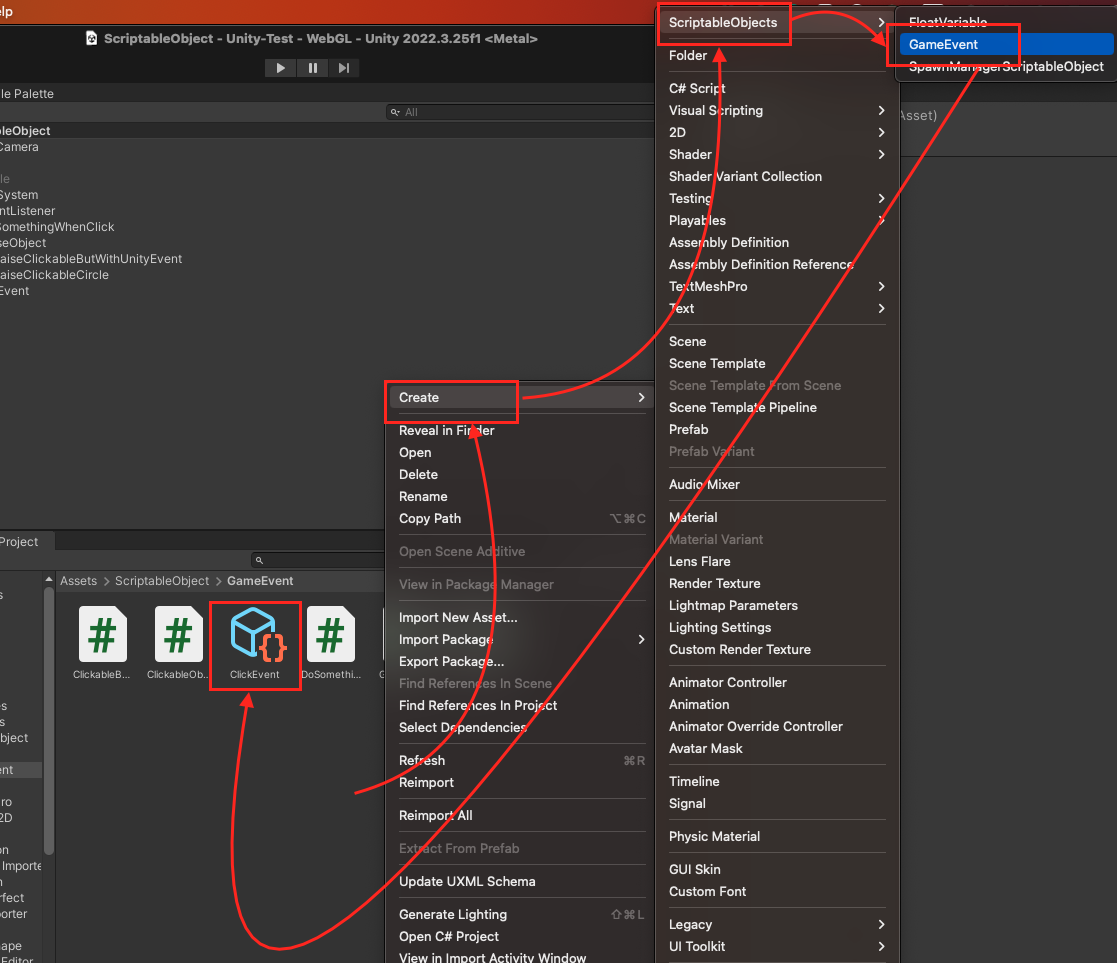Click ScriptableObject in the breadcrumb path
Screen dimensions: 1117x963
tap(162, 581)
